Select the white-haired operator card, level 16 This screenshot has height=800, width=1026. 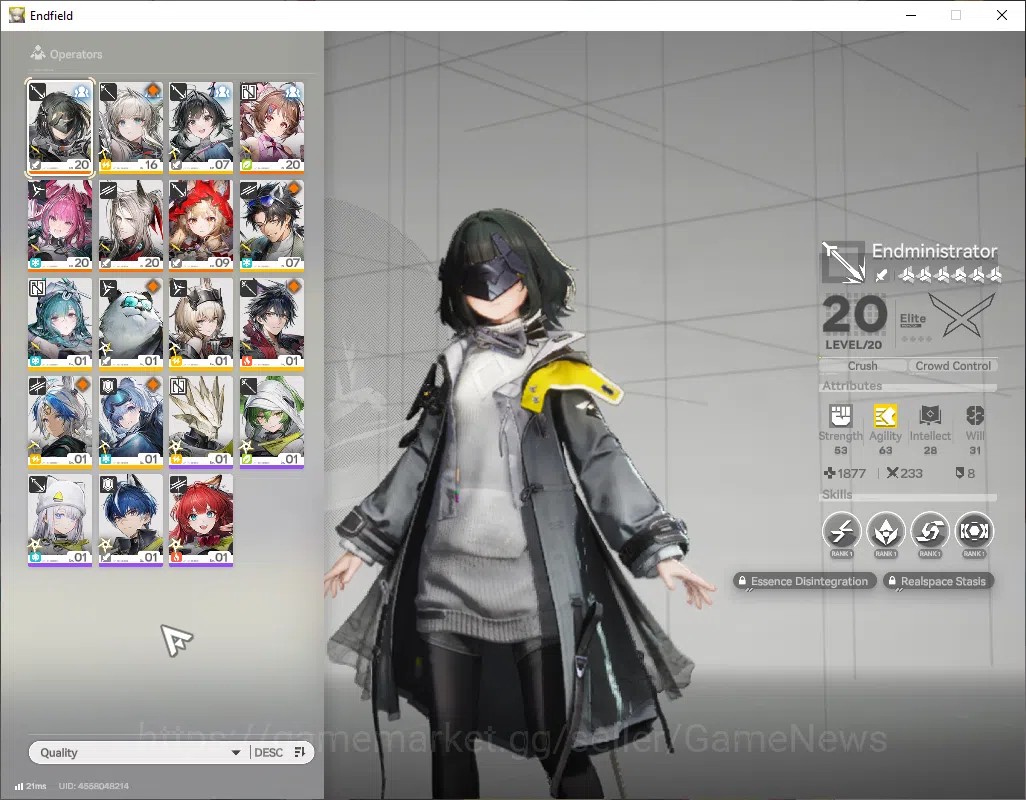point(131,128)
